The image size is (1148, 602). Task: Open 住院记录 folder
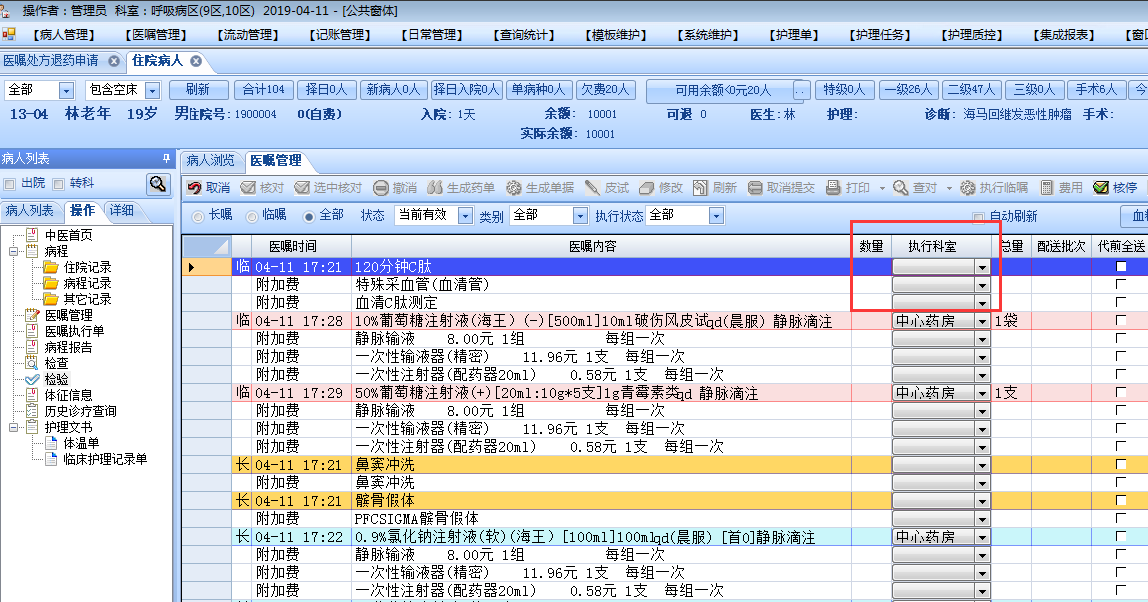coord(87,267)
